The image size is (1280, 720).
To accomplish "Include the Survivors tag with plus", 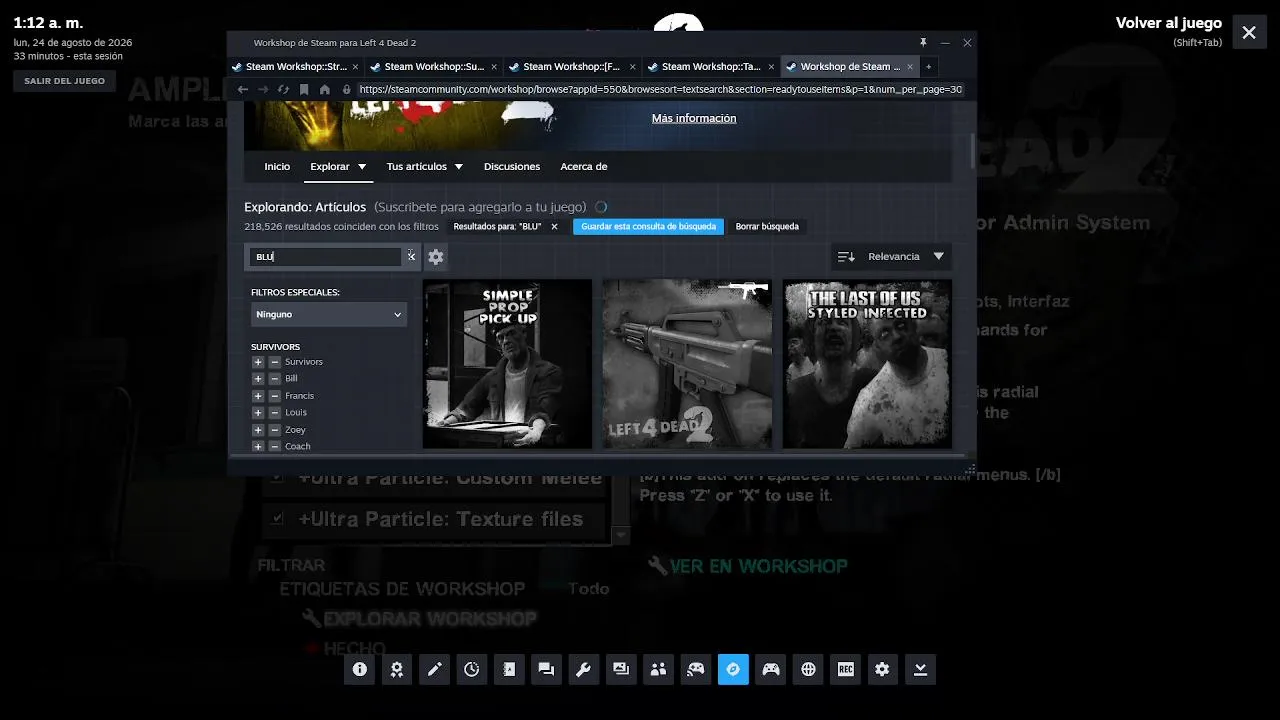I will [x=258, y=362].
